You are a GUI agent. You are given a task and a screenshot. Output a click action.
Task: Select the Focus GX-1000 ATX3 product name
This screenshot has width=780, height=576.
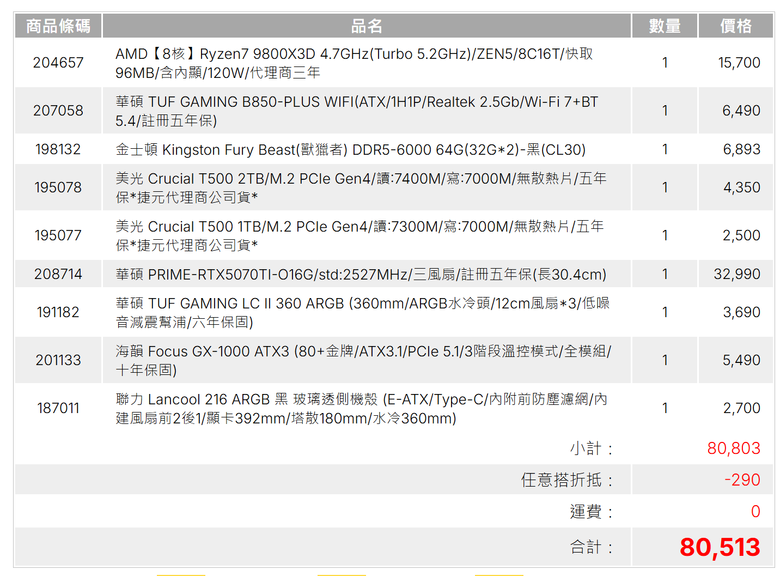363,361
